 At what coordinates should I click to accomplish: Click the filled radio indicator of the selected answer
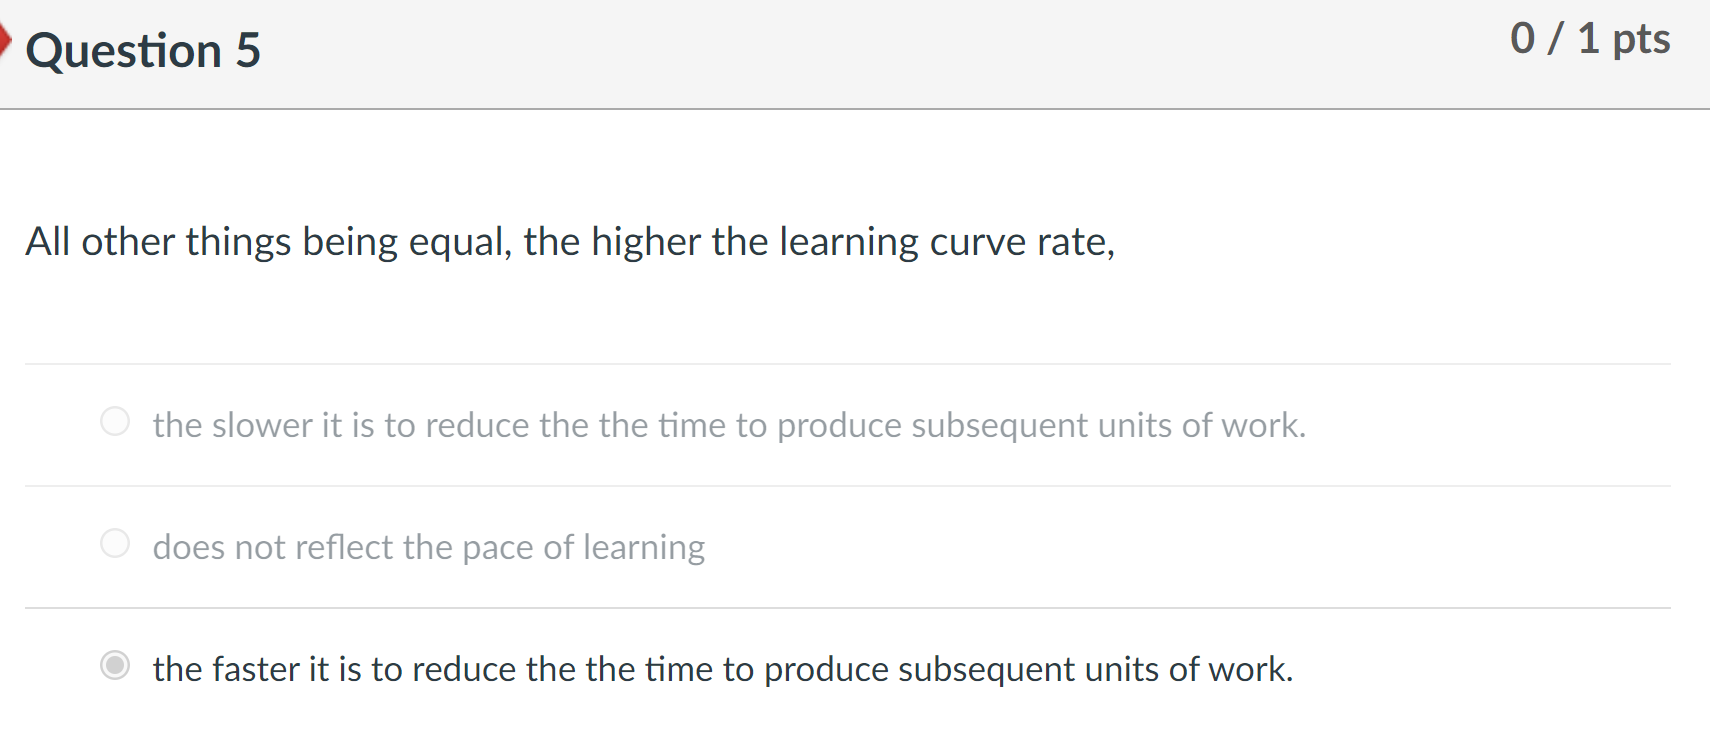114,665
